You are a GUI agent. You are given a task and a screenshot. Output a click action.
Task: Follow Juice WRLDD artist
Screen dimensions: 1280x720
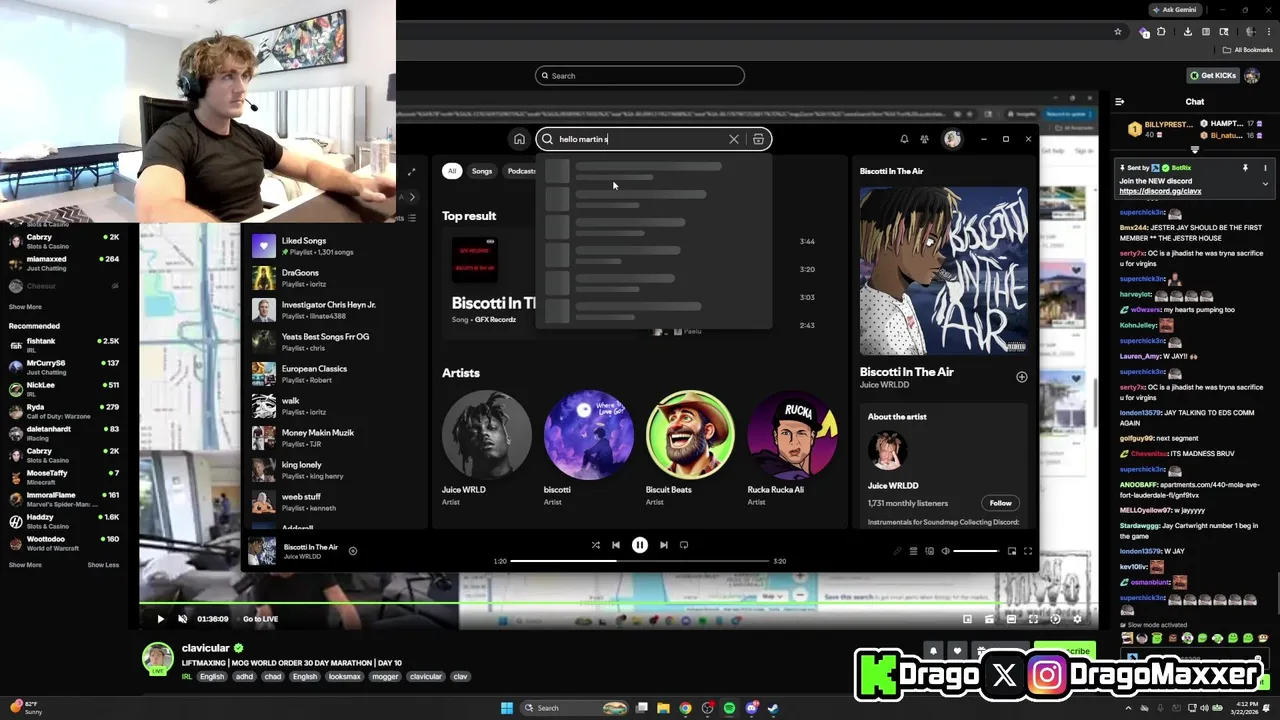[1000, 503]
